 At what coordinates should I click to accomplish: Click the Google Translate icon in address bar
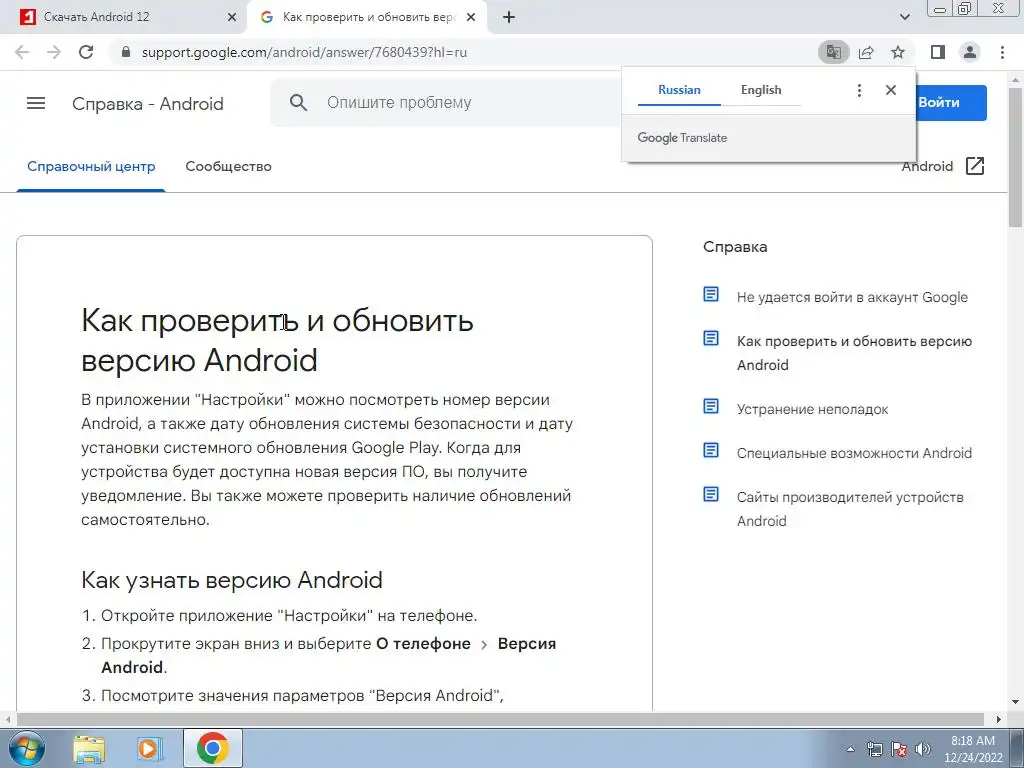coord(833,52)
